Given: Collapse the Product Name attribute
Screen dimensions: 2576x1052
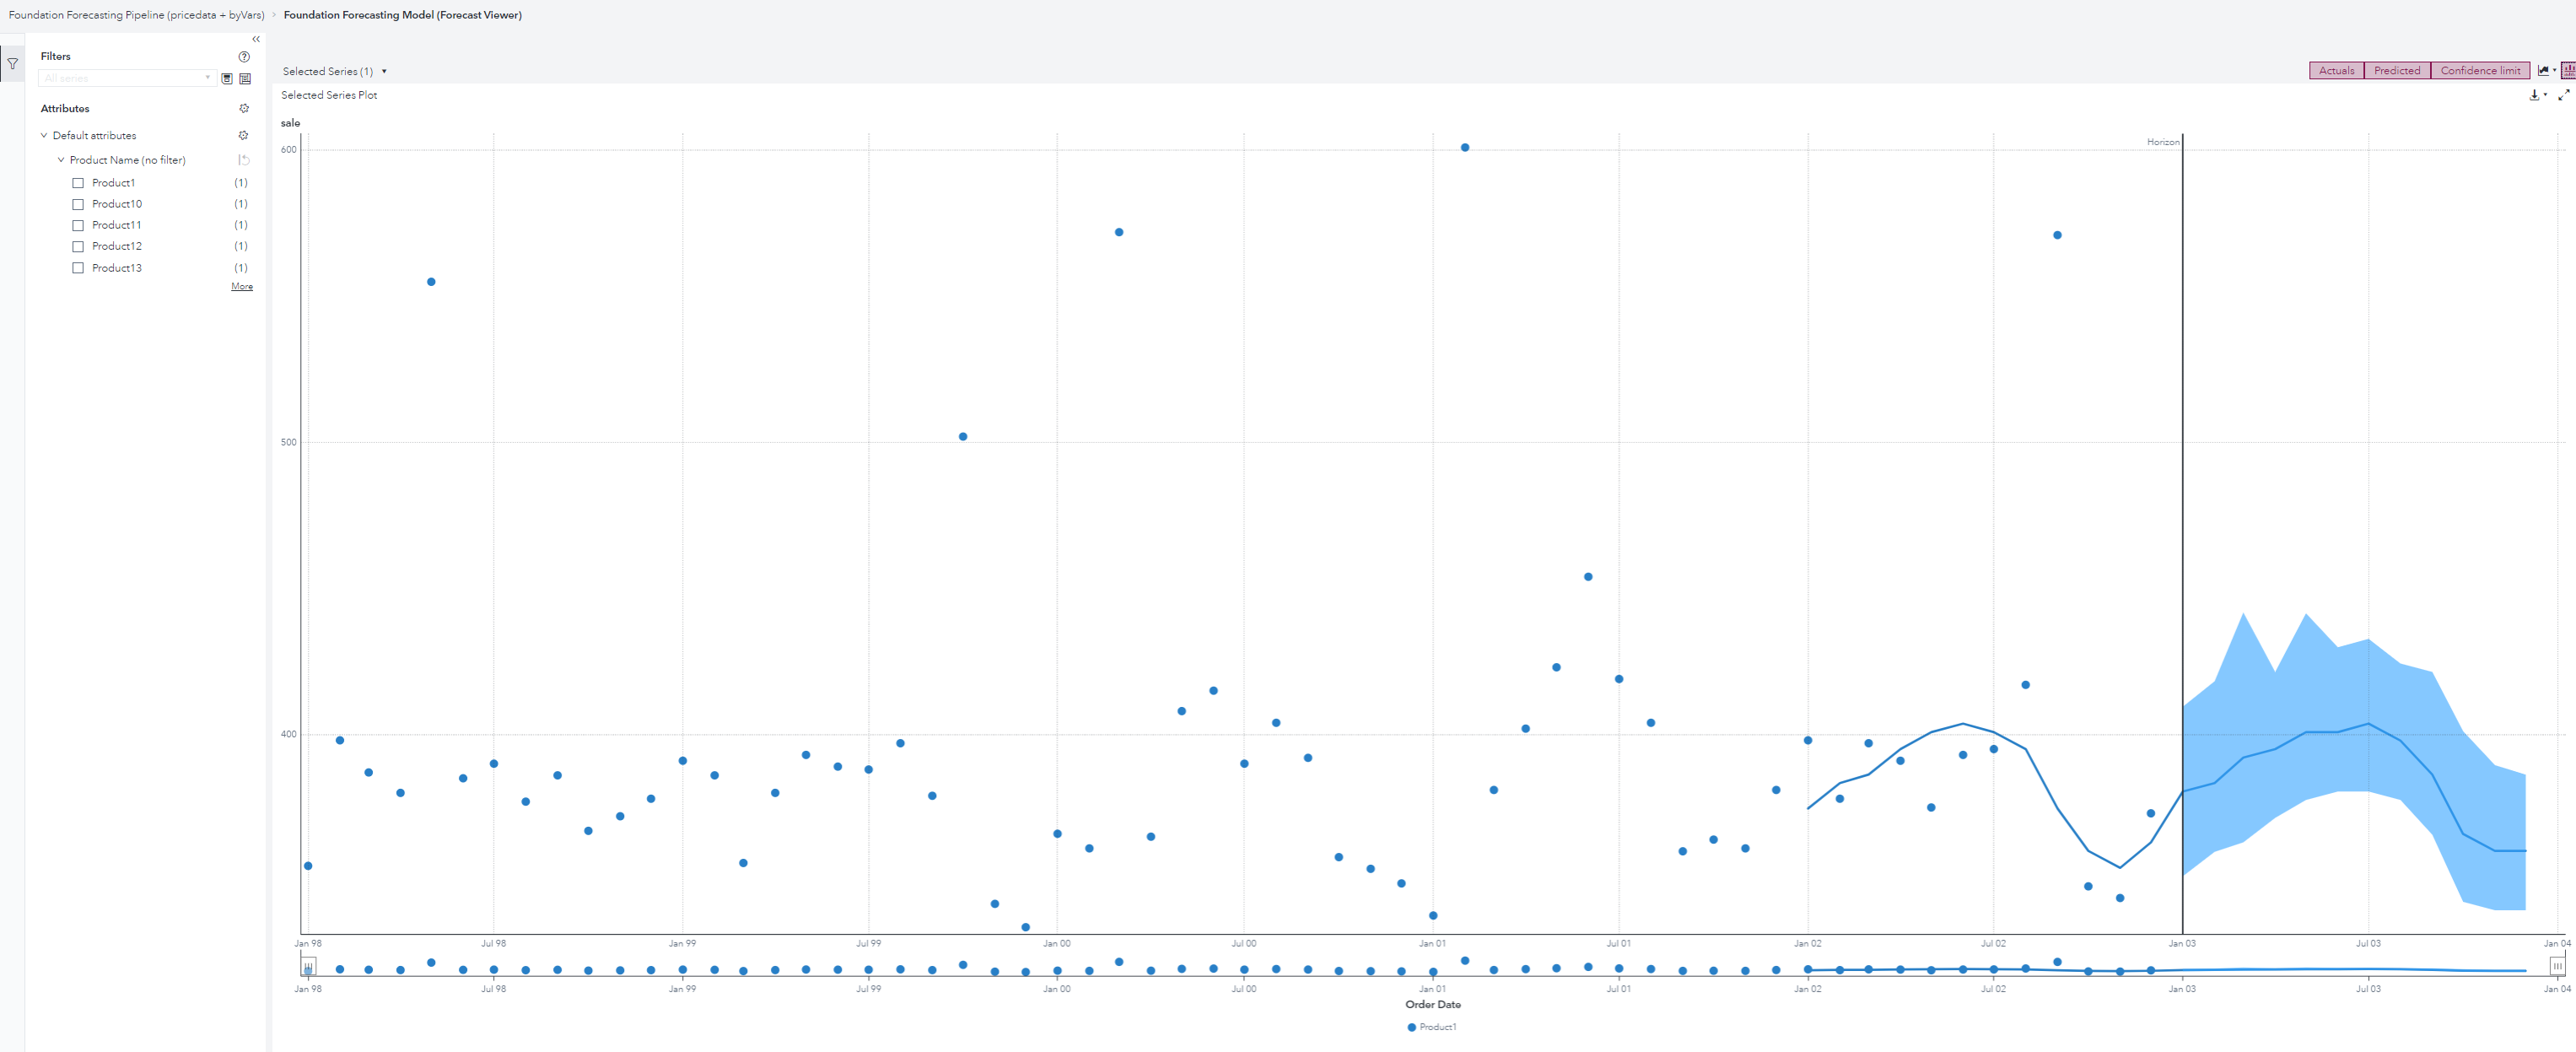Looking at the screenshot, I should tap(61, 160).
